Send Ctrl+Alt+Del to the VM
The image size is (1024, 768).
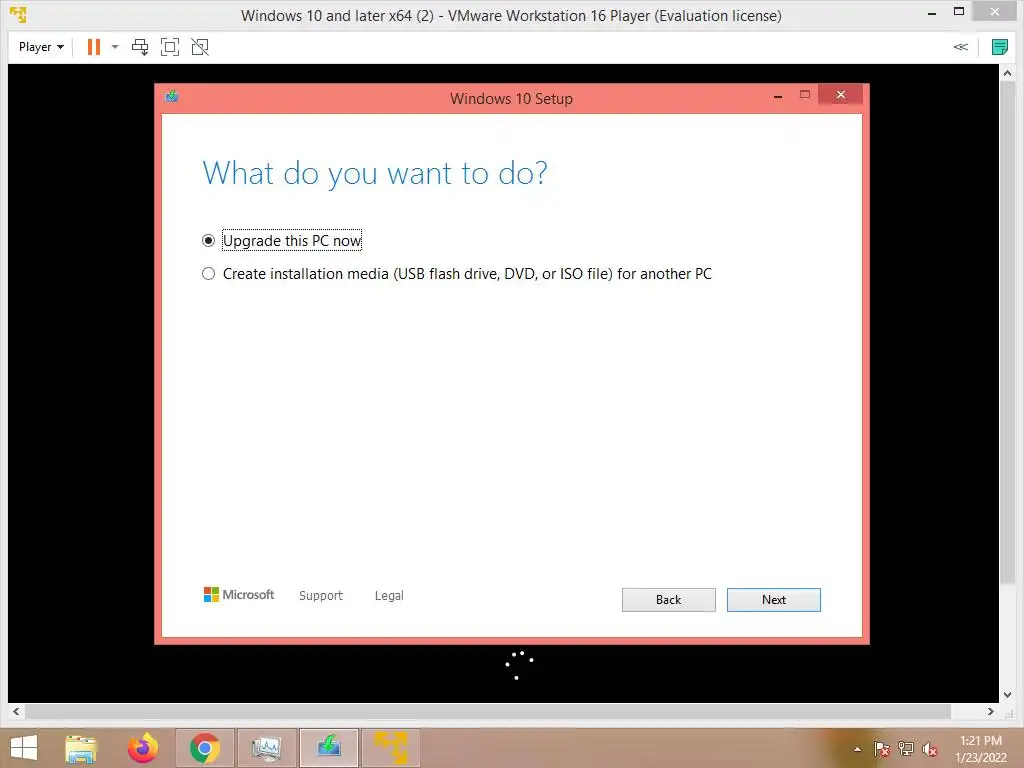click(x=140, y=47)
